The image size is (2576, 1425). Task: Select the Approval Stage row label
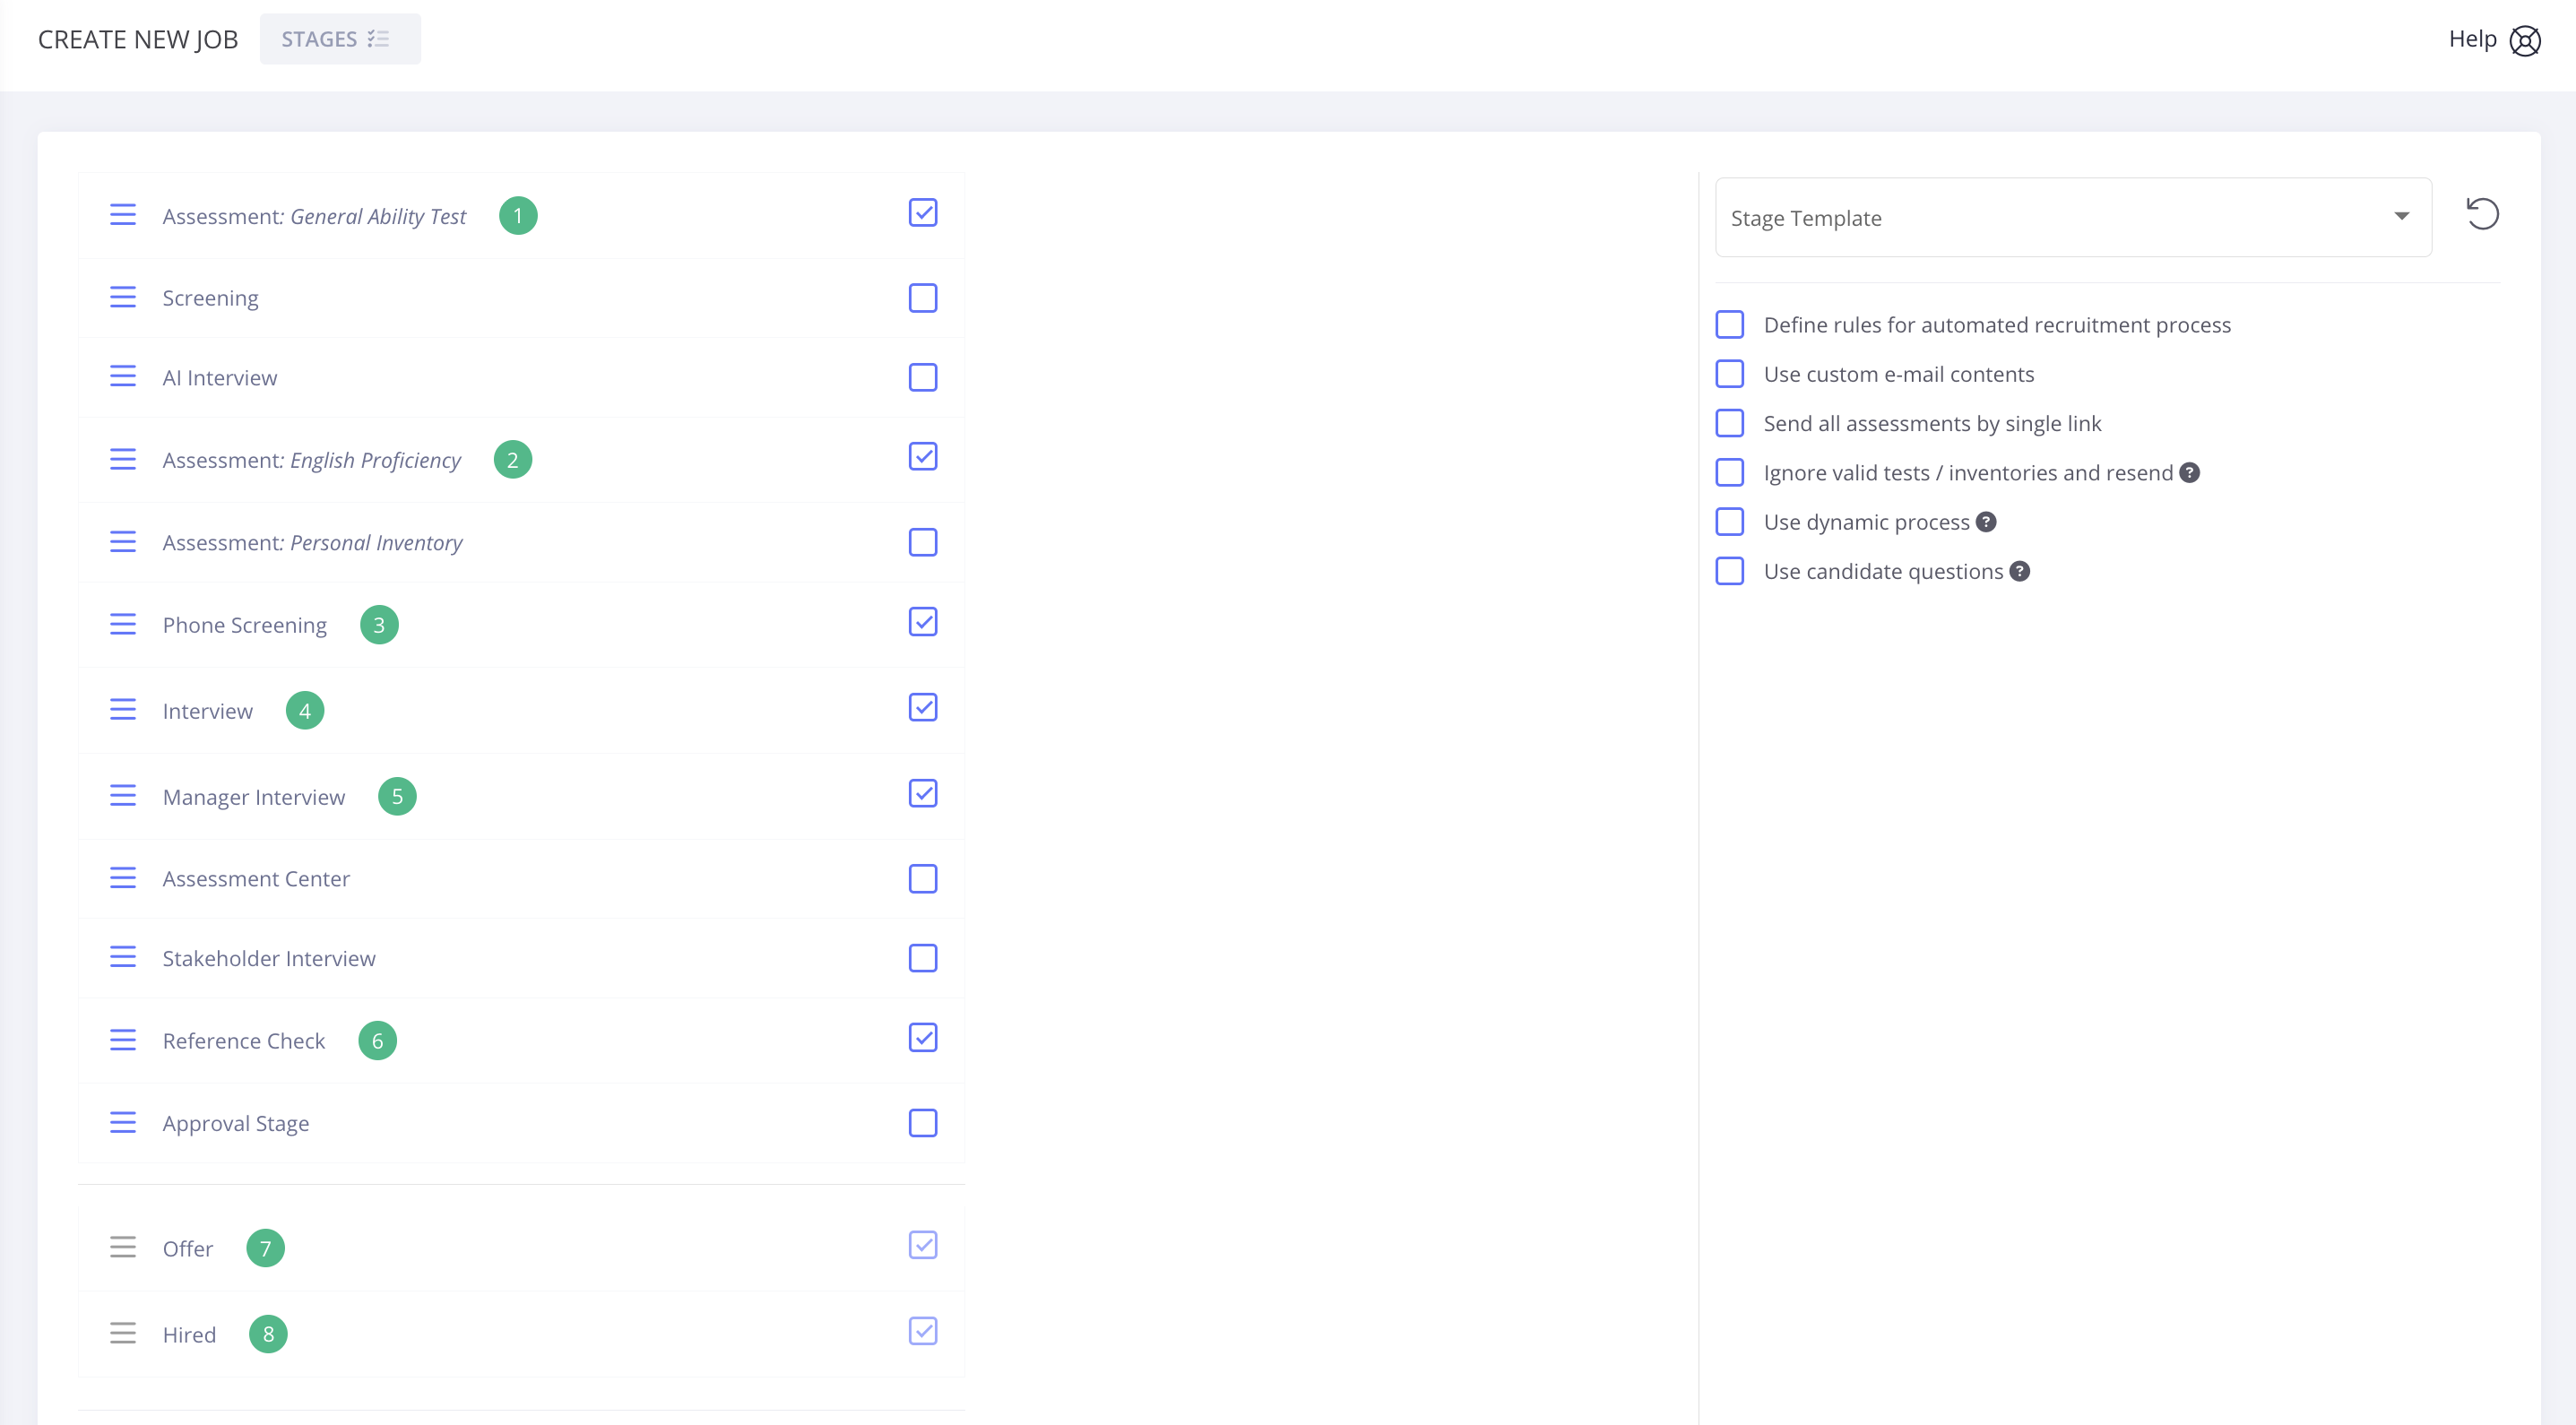point(236,1124)
